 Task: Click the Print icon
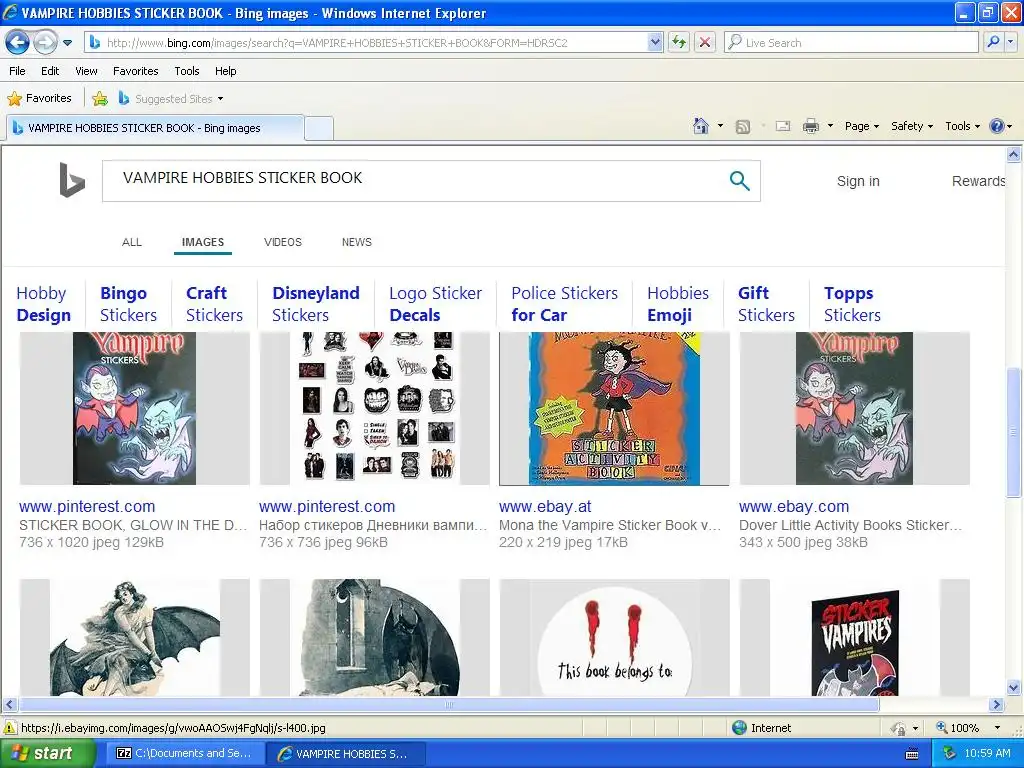pos(810,126)
